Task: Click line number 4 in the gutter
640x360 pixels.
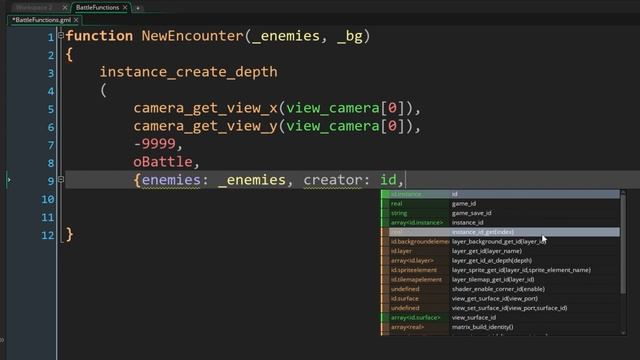Action: 51,91
